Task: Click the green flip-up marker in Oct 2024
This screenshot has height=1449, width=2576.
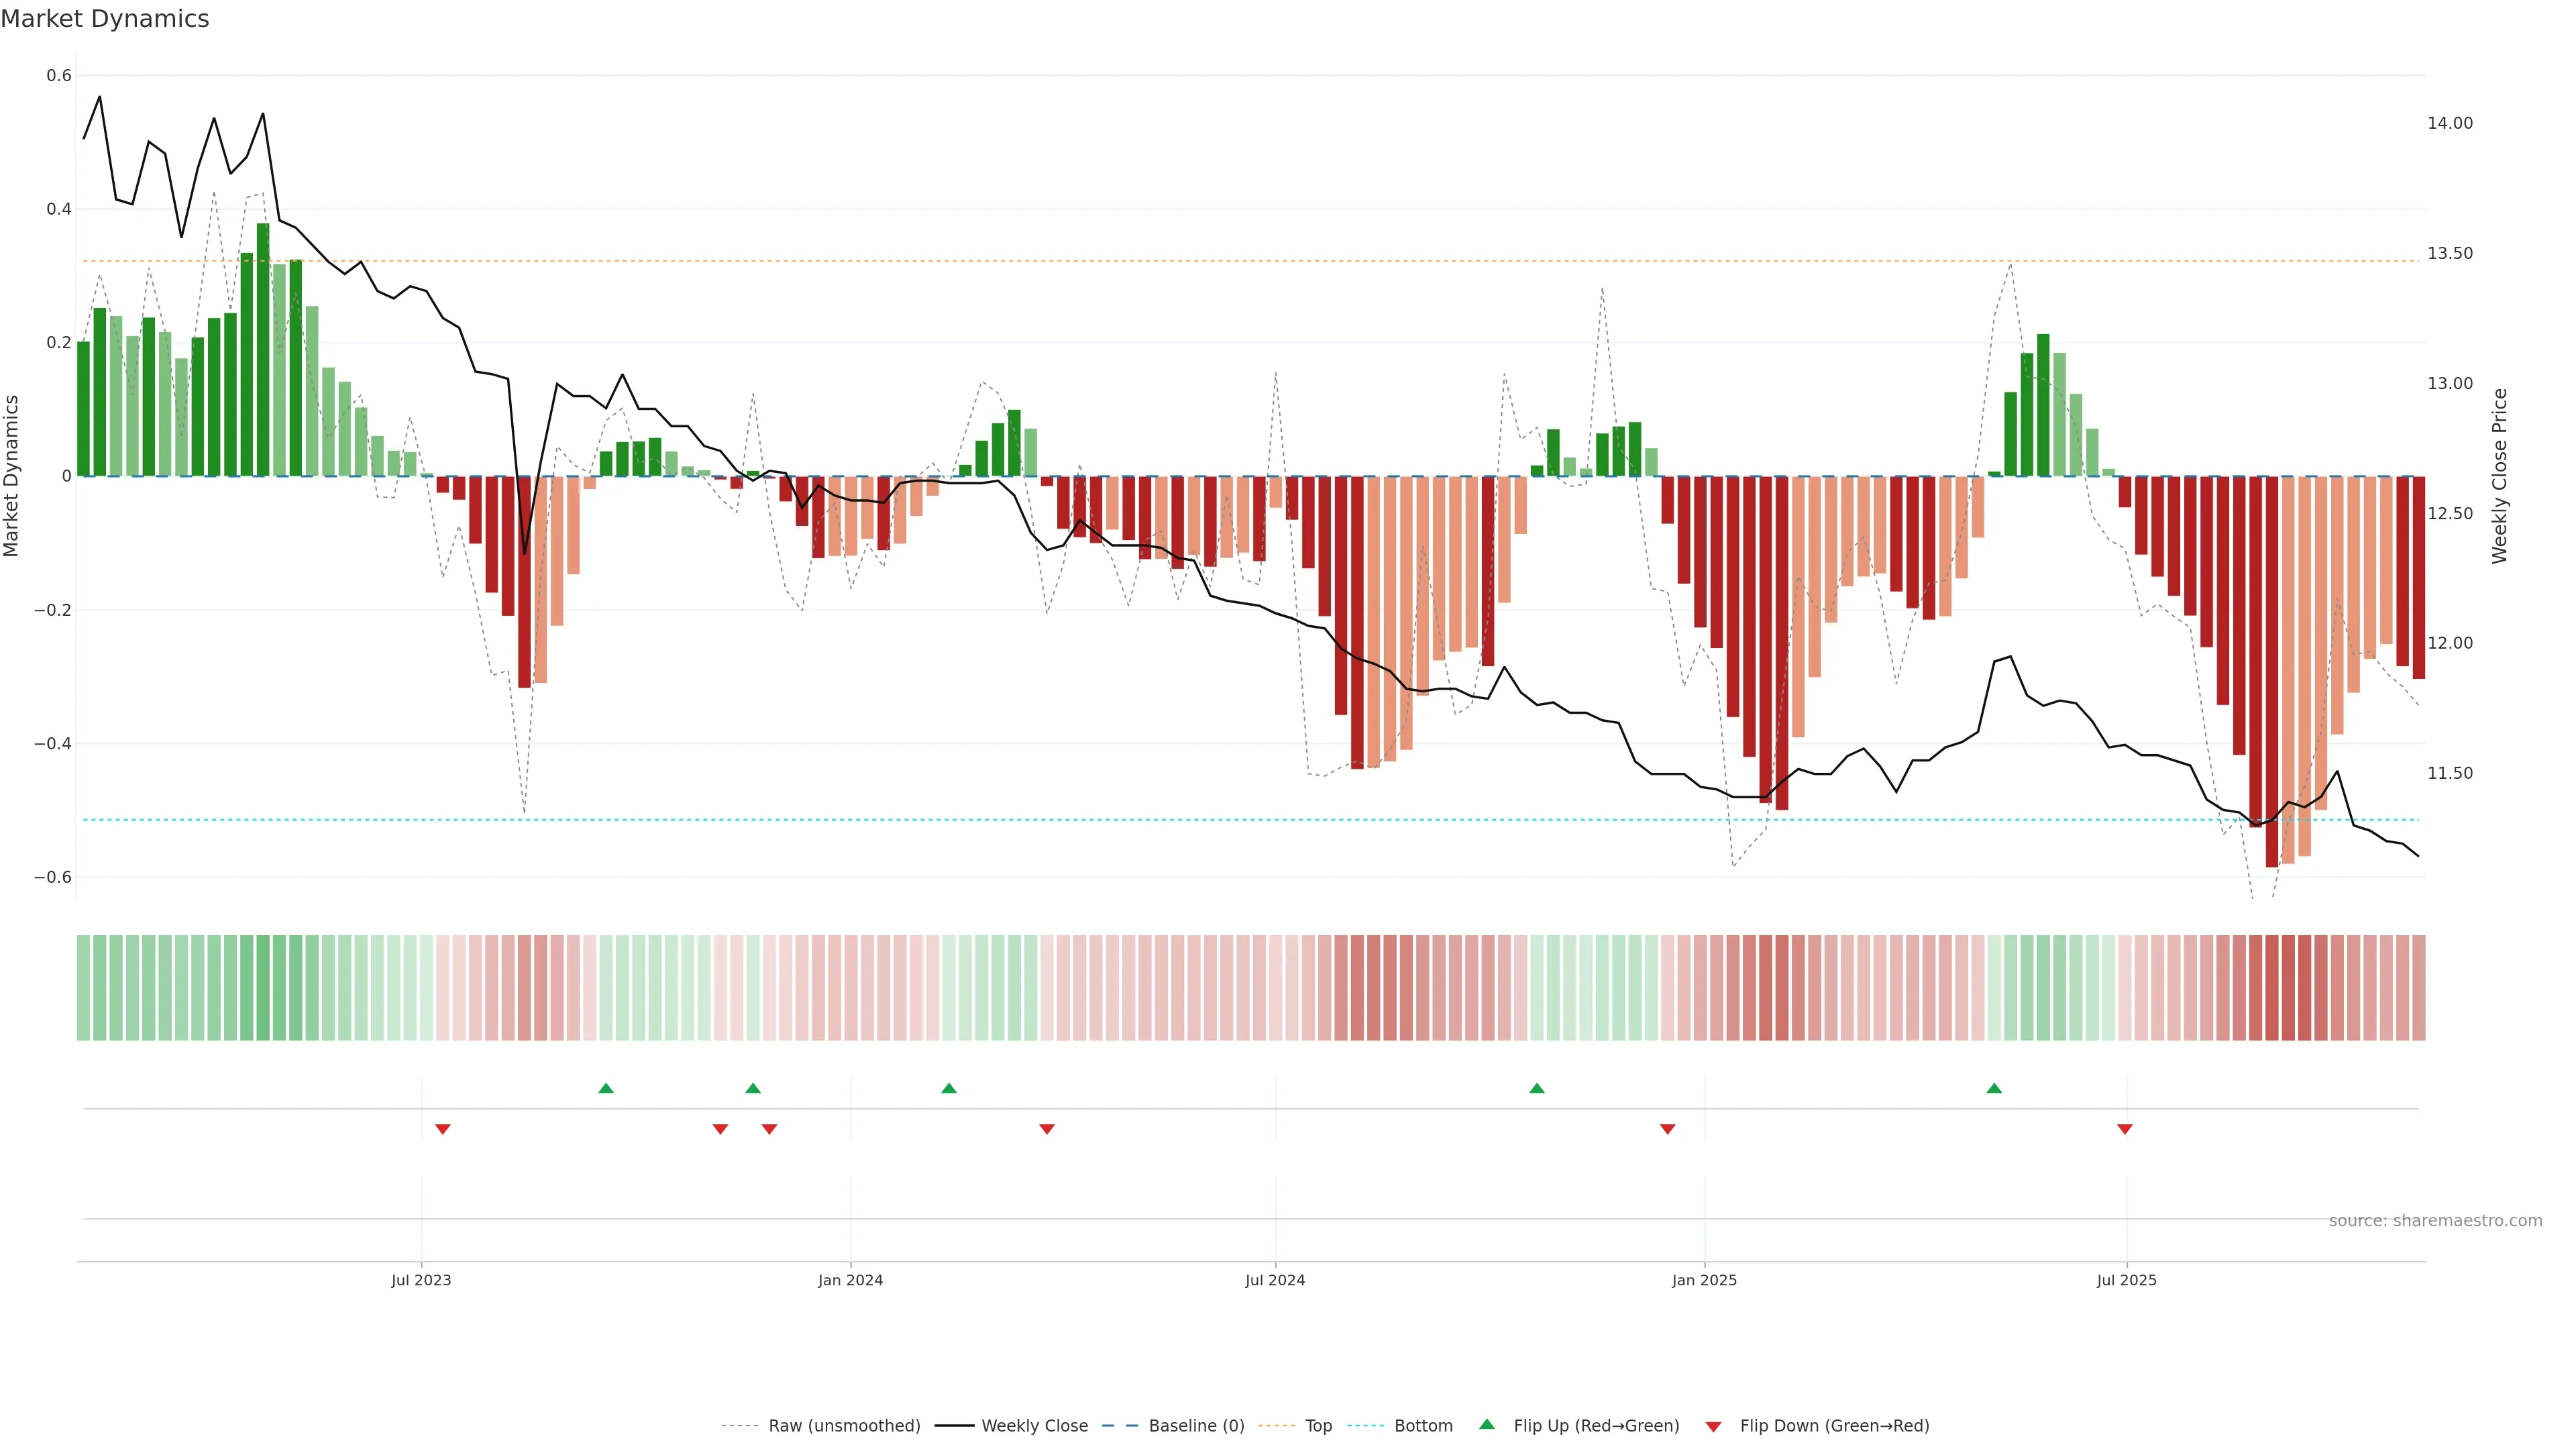Action: (x=1537, y=1088)
